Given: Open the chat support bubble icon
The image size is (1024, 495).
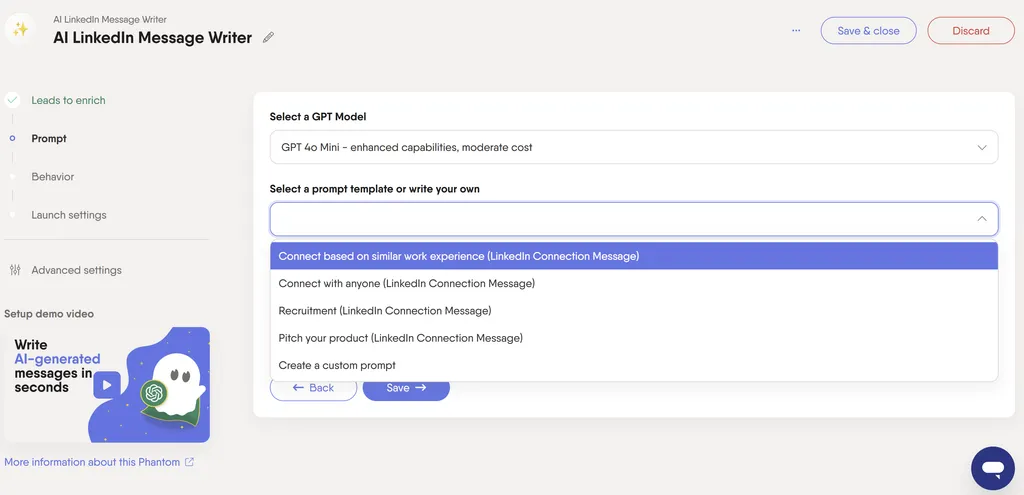Looking at the screenshot, I should tap(992, 468).
